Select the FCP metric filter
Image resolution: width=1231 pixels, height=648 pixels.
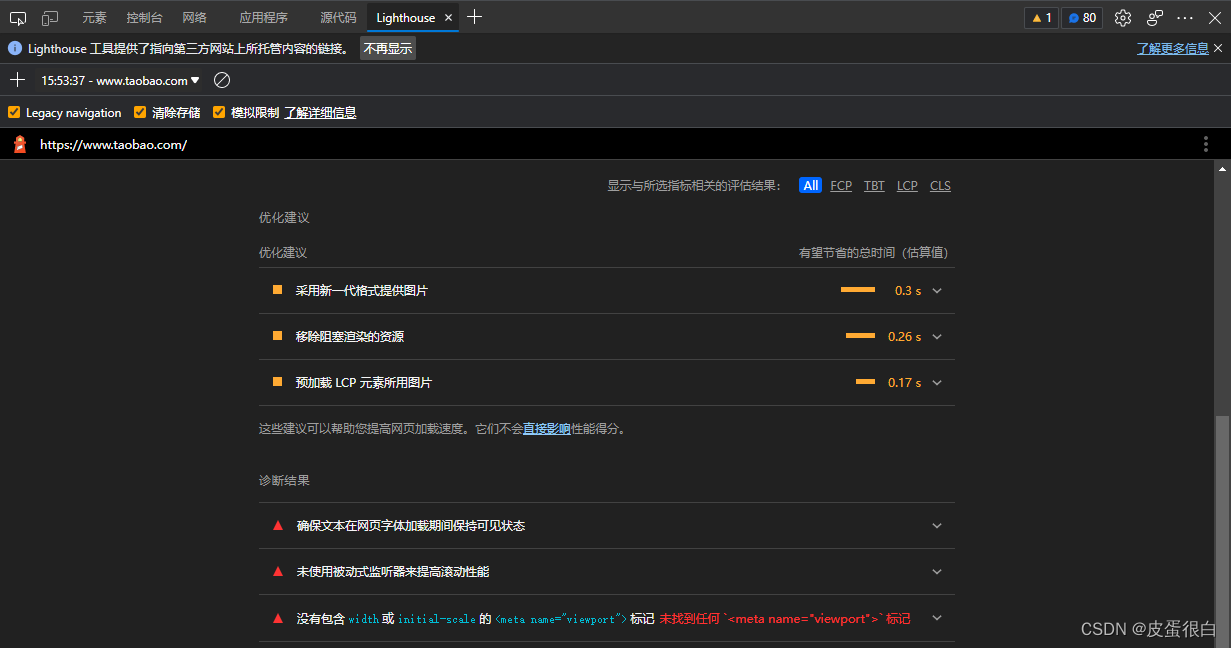click(841, 186)
